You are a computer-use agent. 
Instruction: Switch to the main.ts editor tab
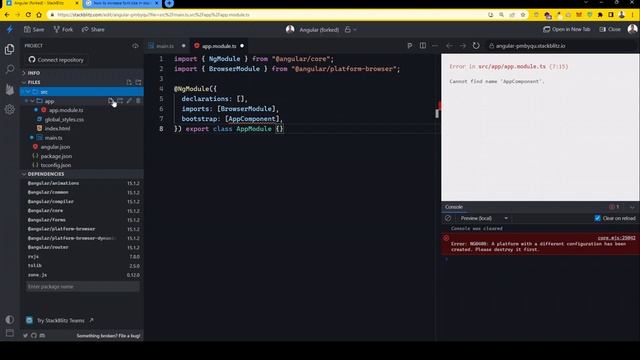tap(165, 46)
